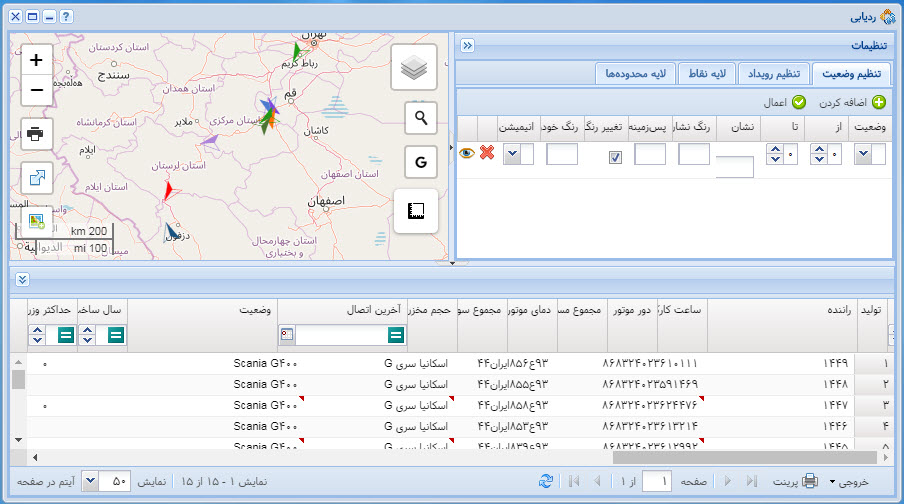This screenshot has height=504, width=904.
Task: Switch to تنظیم رویداد tab
Action: (776, 73)
